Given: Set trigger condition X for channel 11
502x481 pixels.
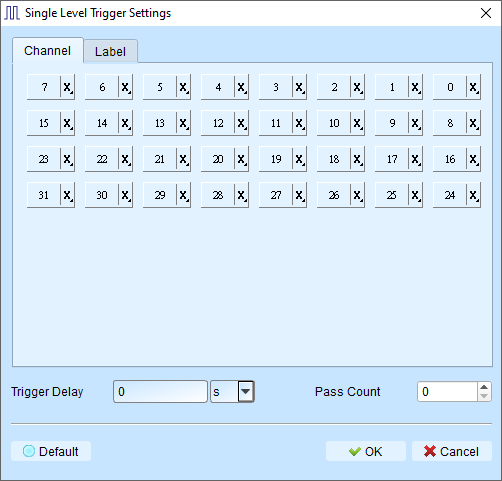Looking at the screenshot, I should click(299, 123).
